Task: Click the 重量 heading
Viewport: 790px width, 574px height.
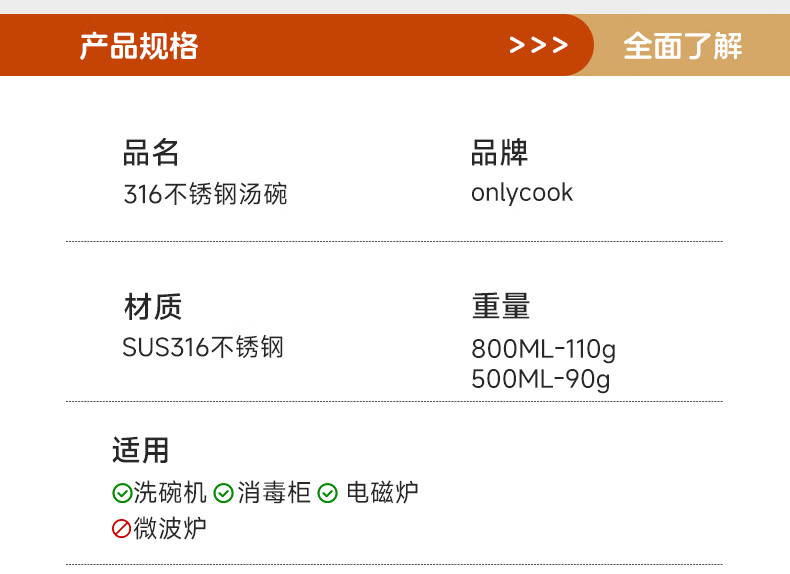Action: click(500, 307)
